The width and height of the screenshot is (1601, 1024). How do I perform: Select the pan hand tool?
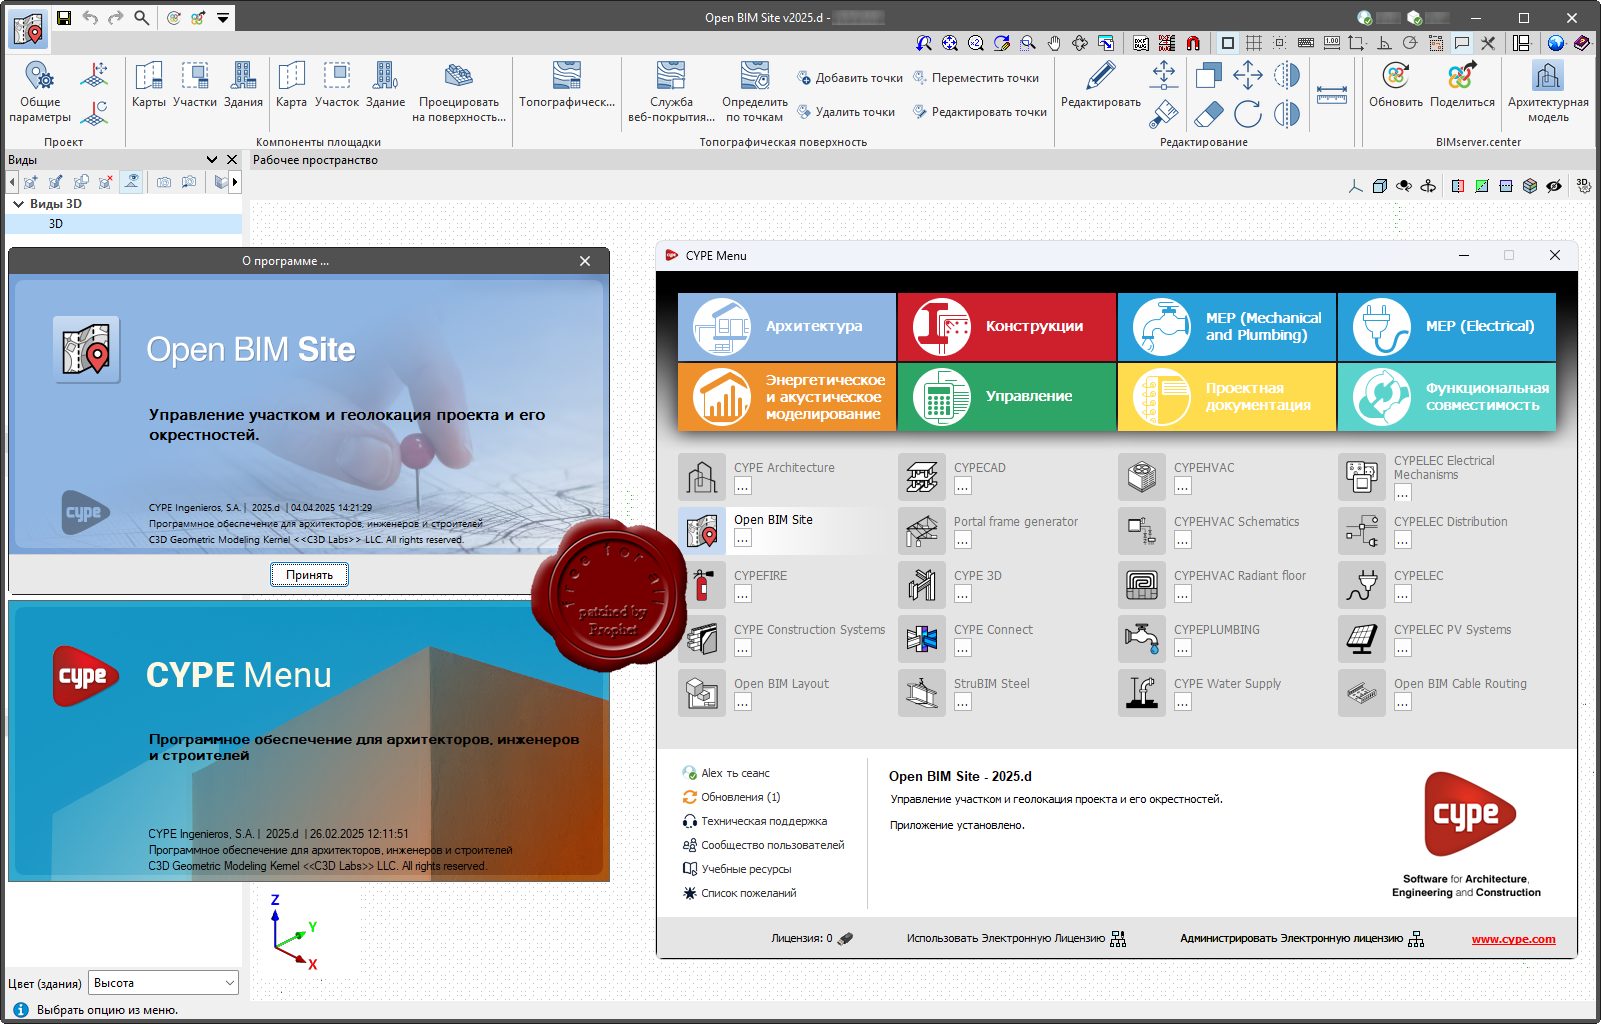pyautogui.click(x=1054, y=43)
